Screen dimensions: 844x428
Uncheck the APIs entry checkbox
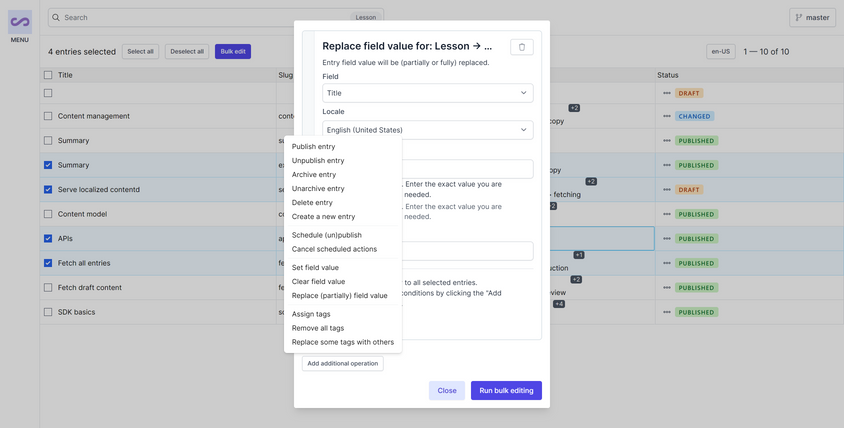point(48,239)
